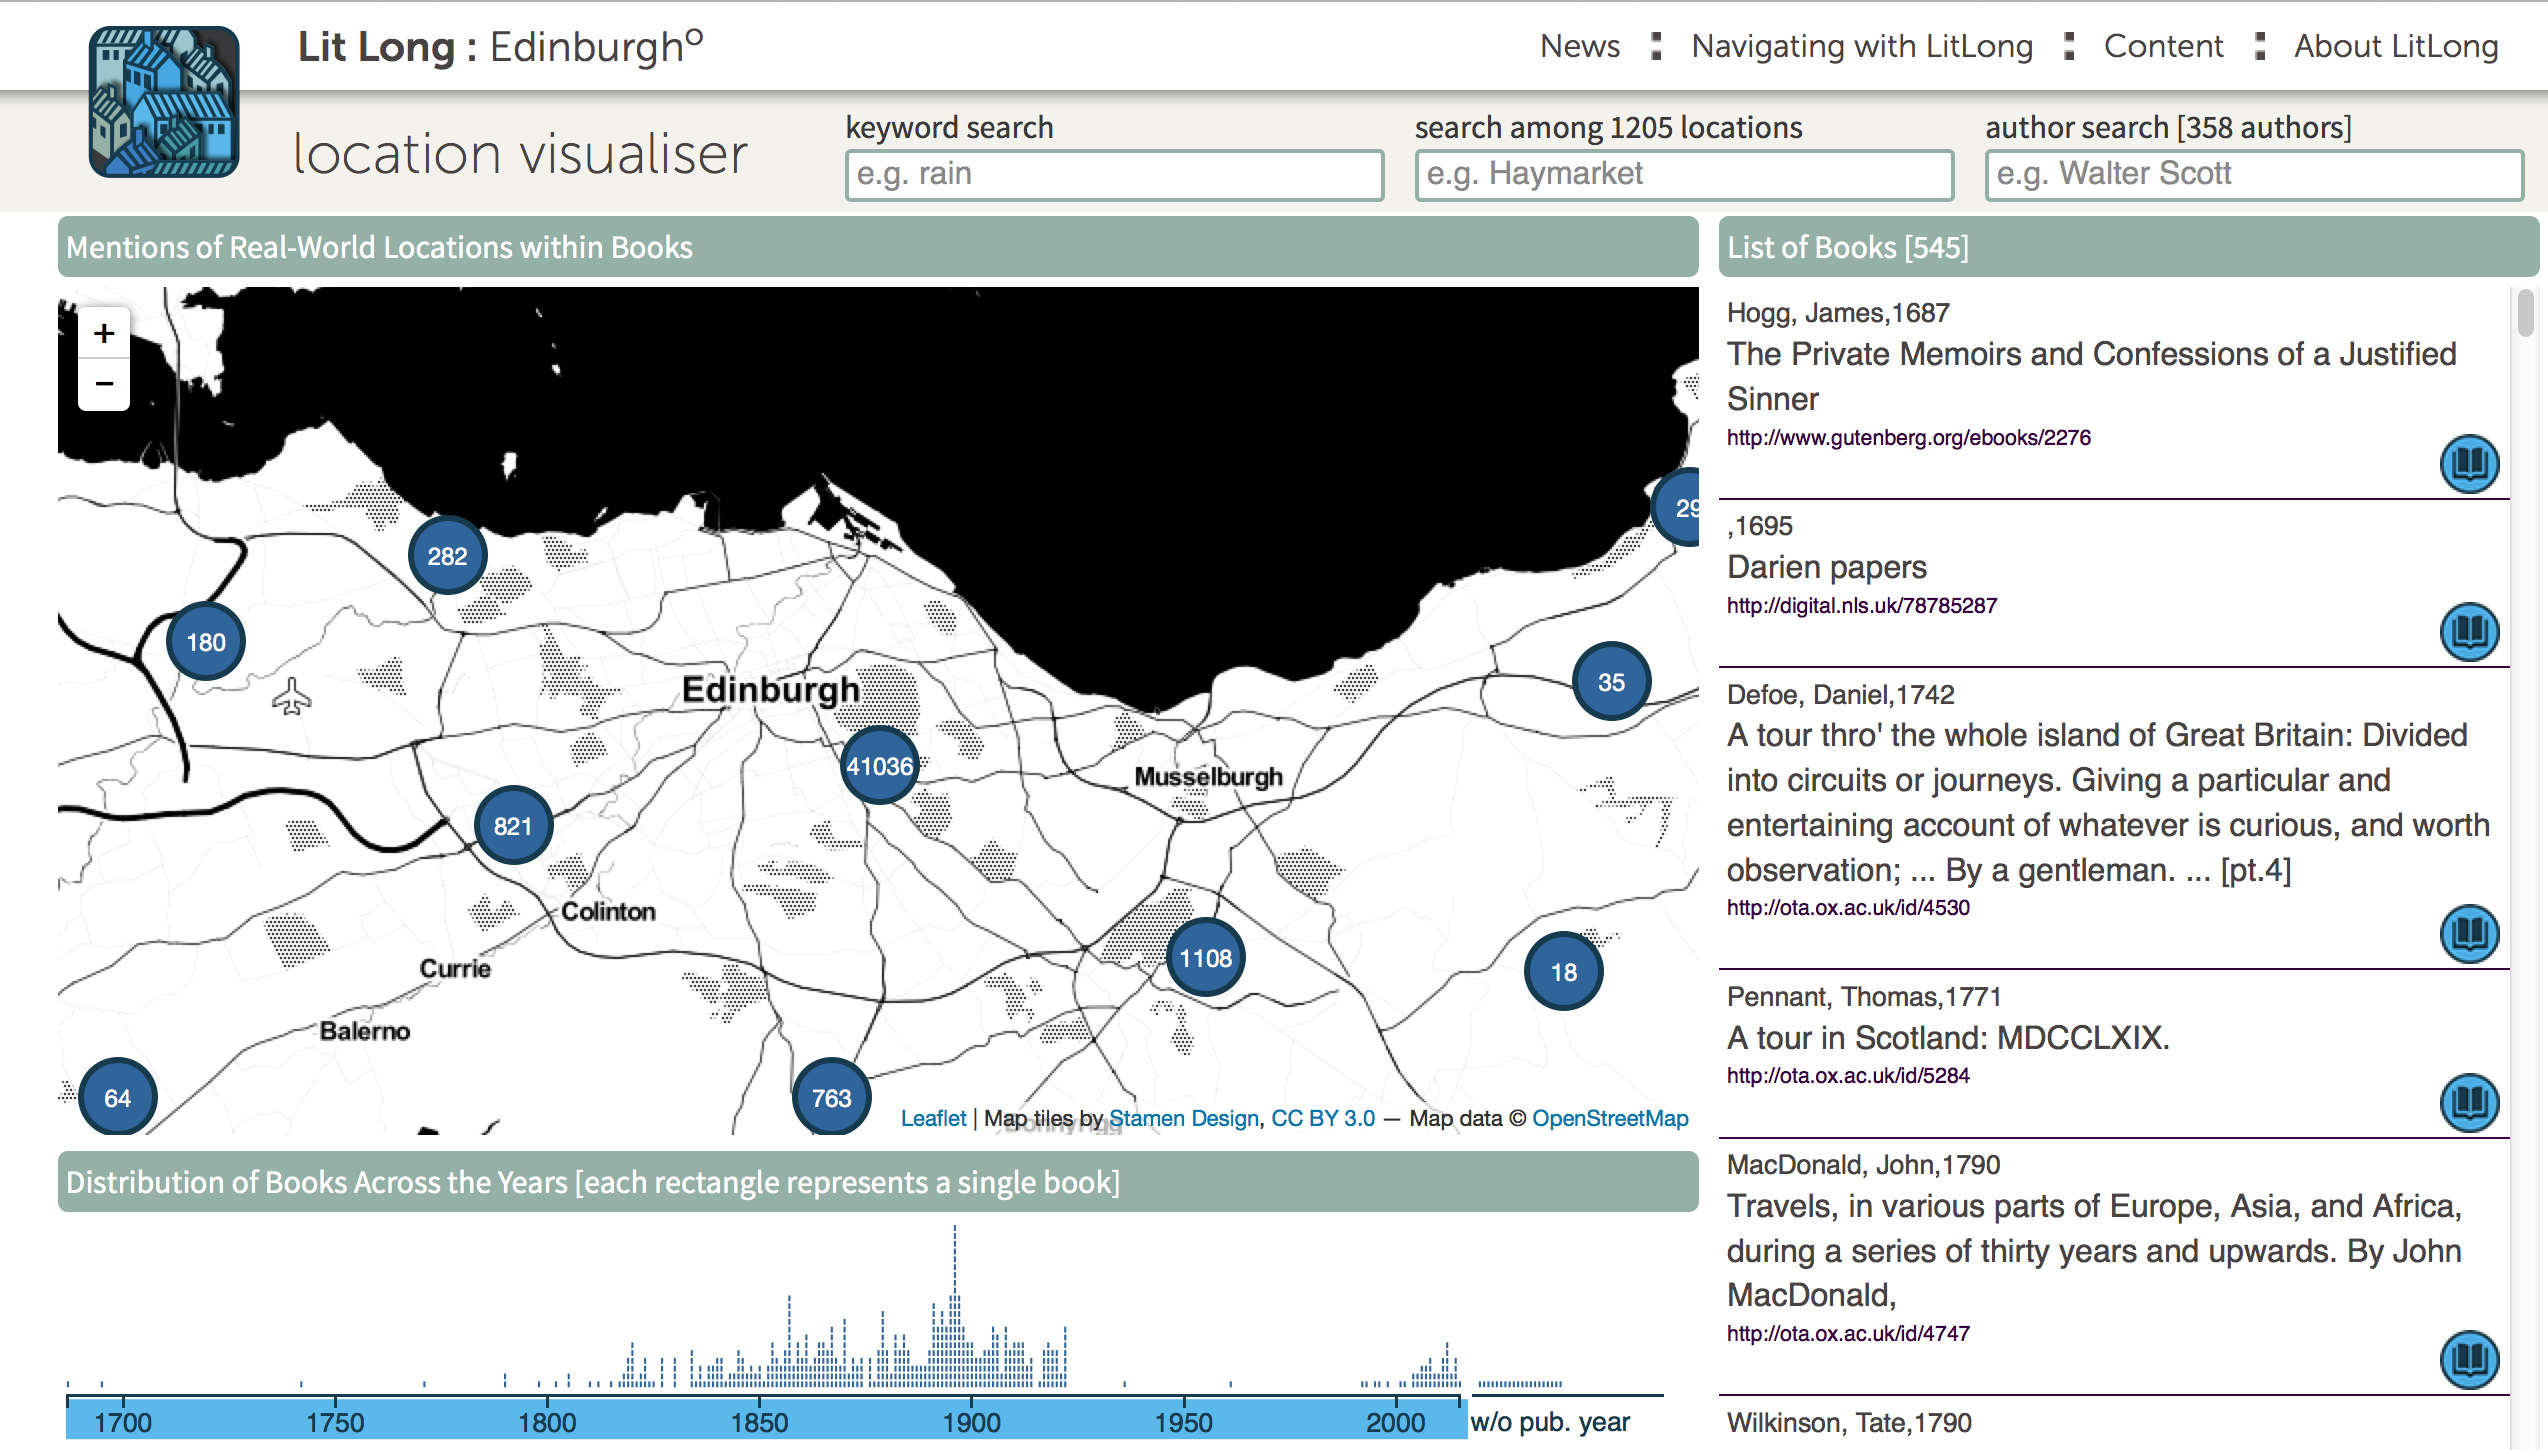The width and height of the screenshot is (2548, 1450).
Task: Click the 282 cluster marker
Action: (447, 556)
